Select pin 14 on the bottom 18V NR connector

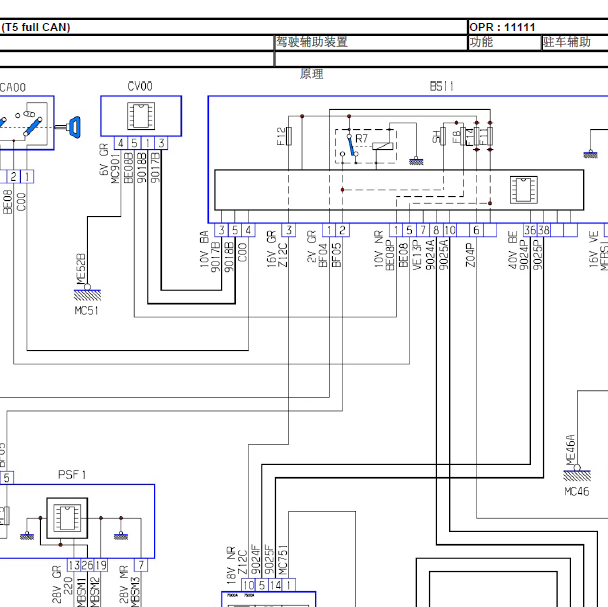pos(275,585)
